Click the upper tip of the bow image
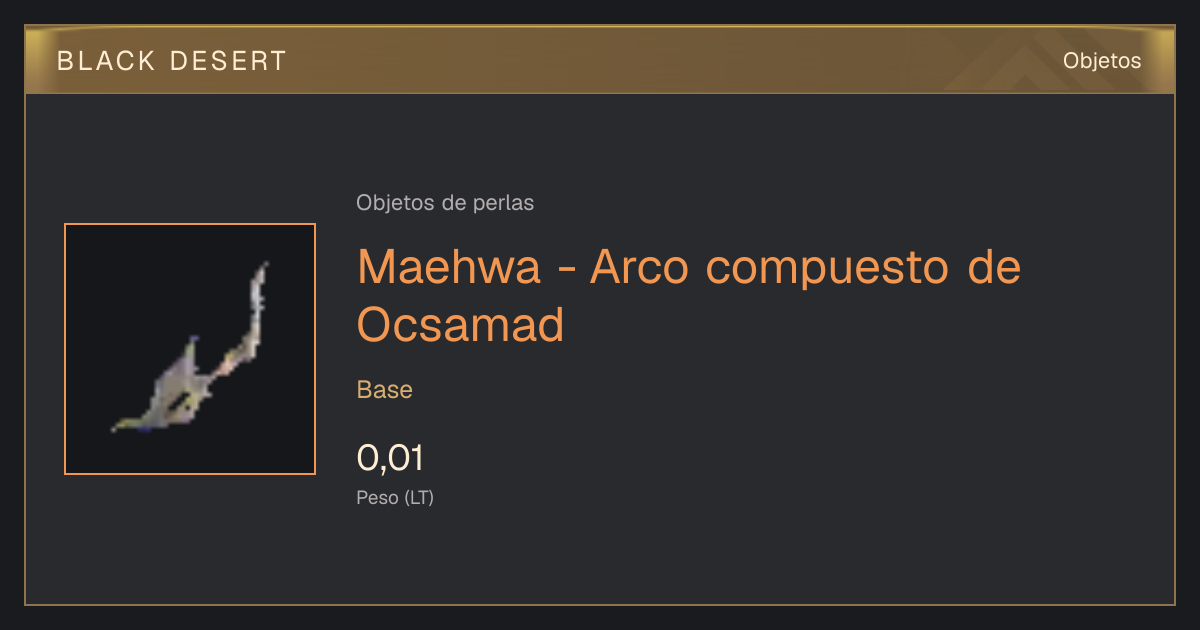Viewport: 1200px width, 630px height. (264, 267)
